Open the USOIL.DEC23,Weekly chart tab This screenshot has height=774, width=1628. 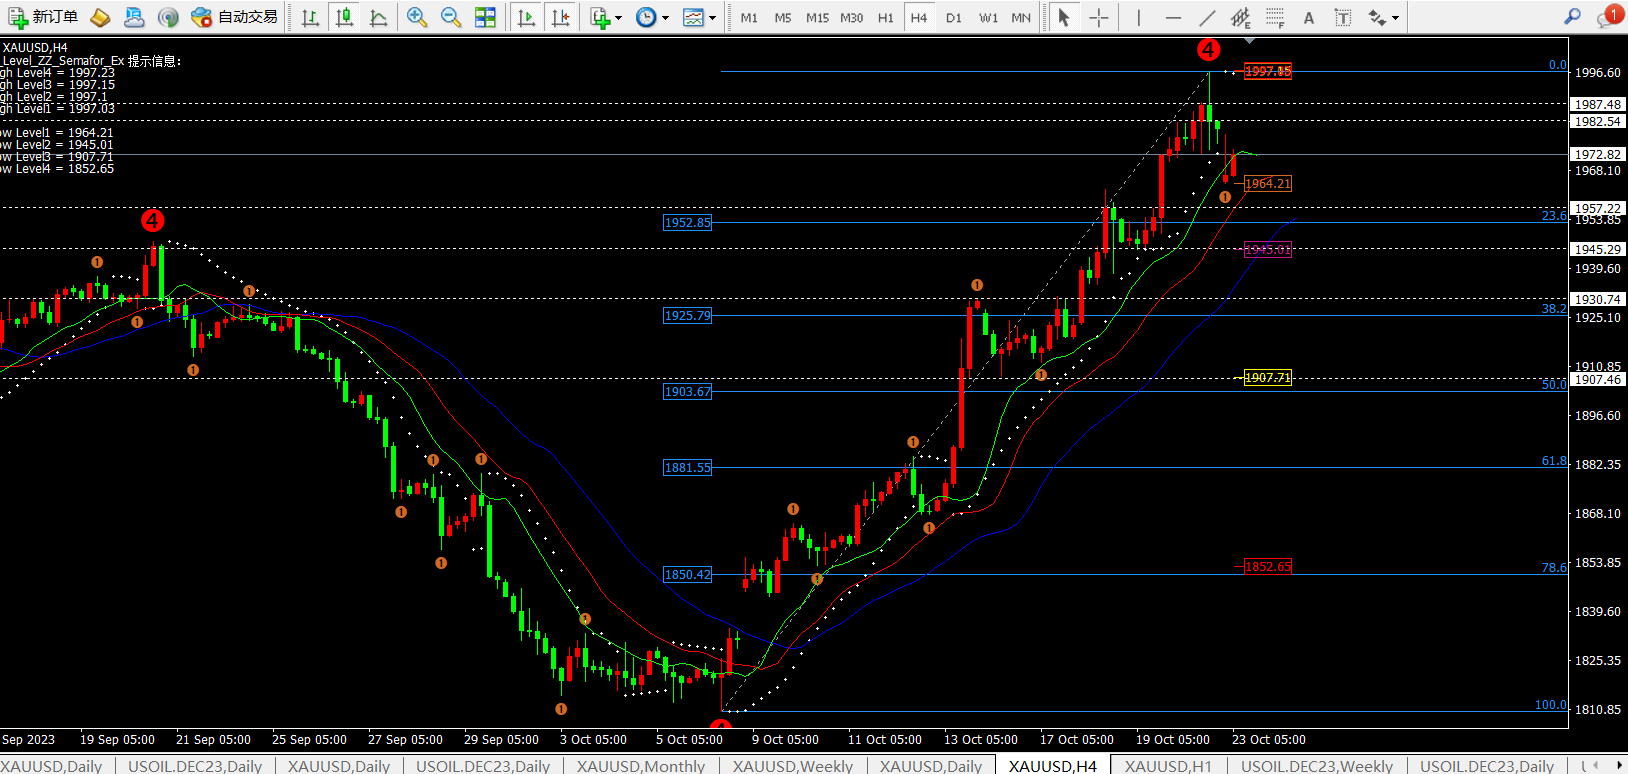[x=1317, y=766]
